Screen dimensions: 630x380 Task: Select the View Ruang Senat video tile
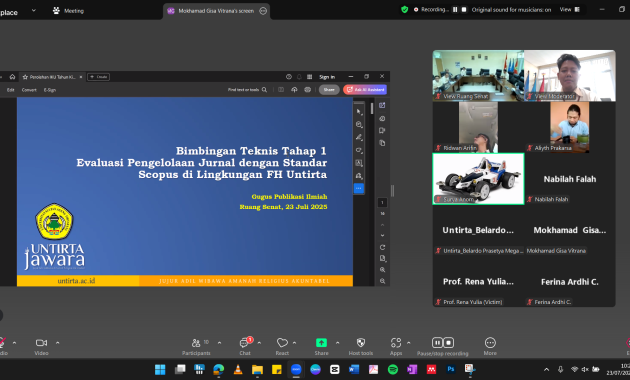[x=478, y=76]
